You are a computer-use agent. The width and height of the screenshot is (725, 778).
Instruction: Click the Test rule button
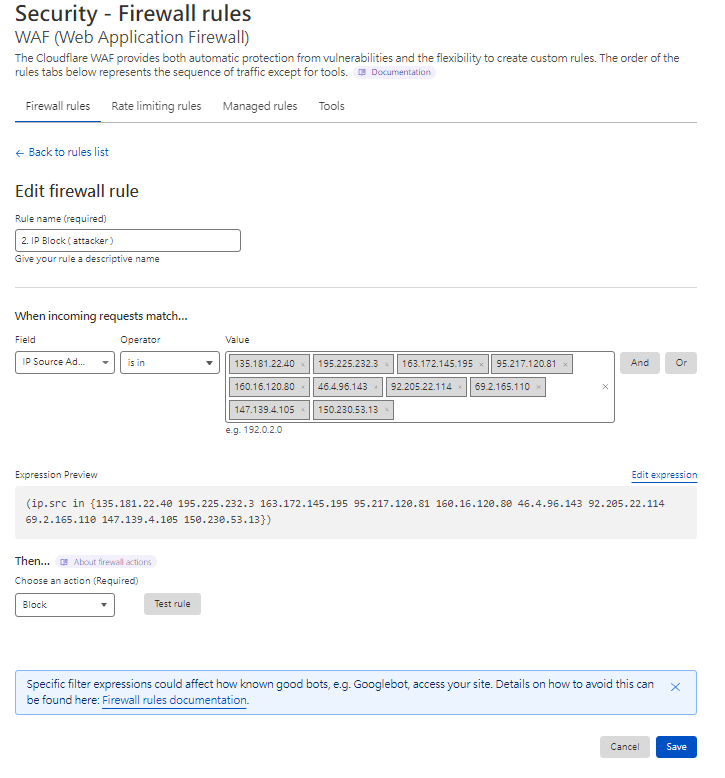tap(172, 604)
